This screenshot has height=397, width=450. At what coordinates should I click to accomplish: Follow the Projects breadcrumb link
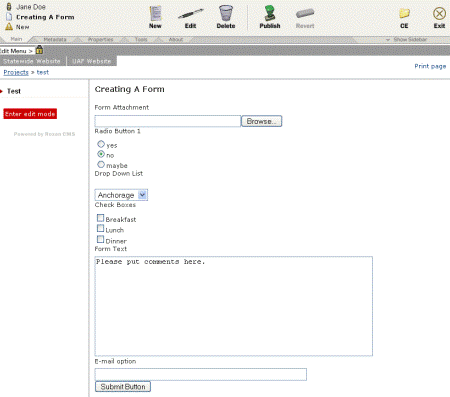click(x=16, y=72)
